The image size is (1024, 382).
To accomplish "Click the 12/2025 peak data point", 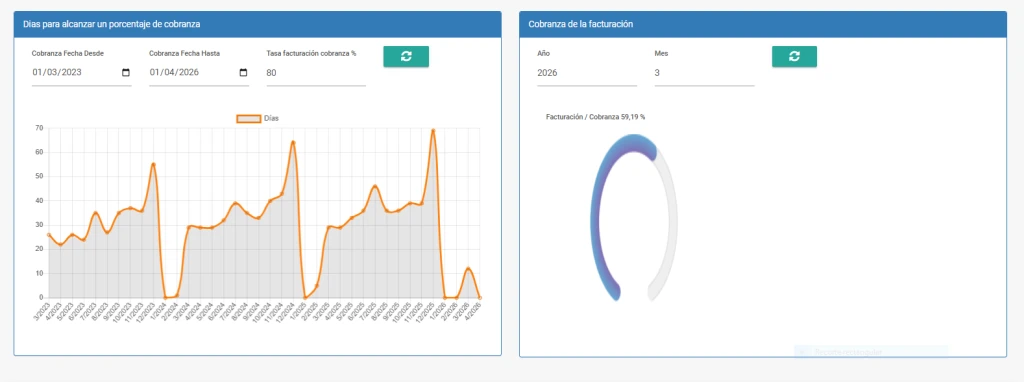I will click(433, 131).
